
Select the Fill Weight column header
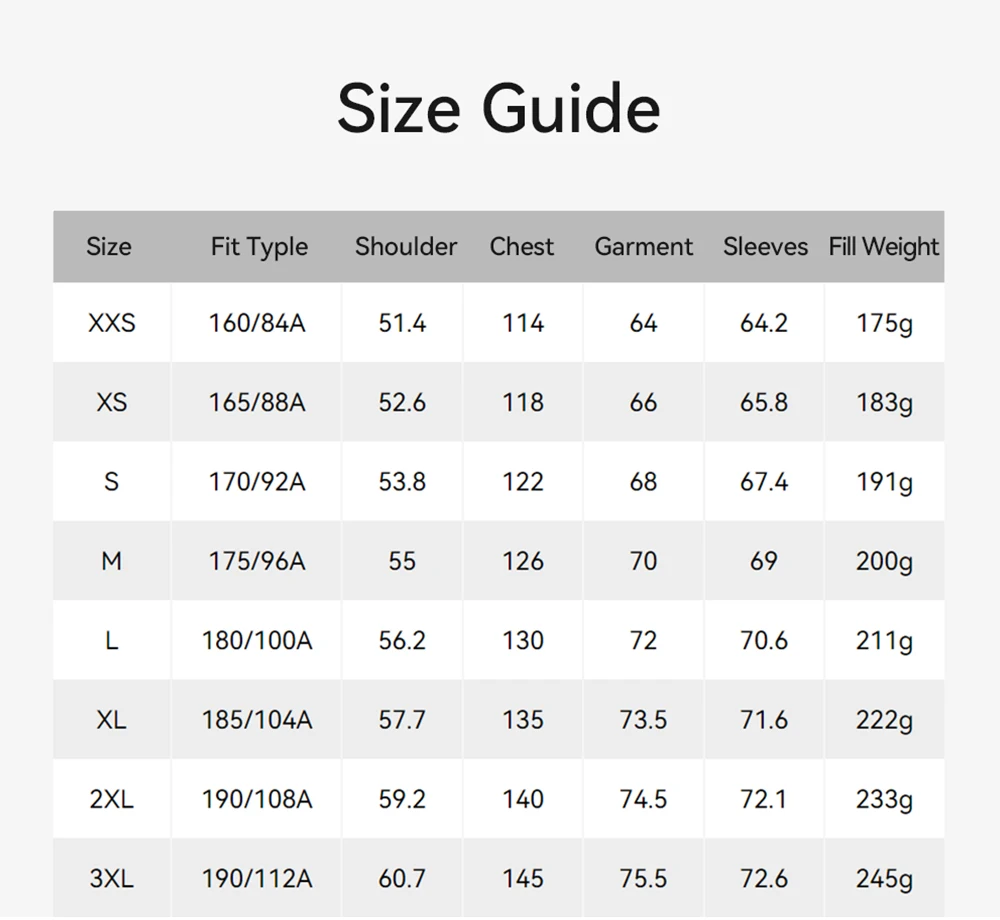pyautogui.click(x=884, y=247)
